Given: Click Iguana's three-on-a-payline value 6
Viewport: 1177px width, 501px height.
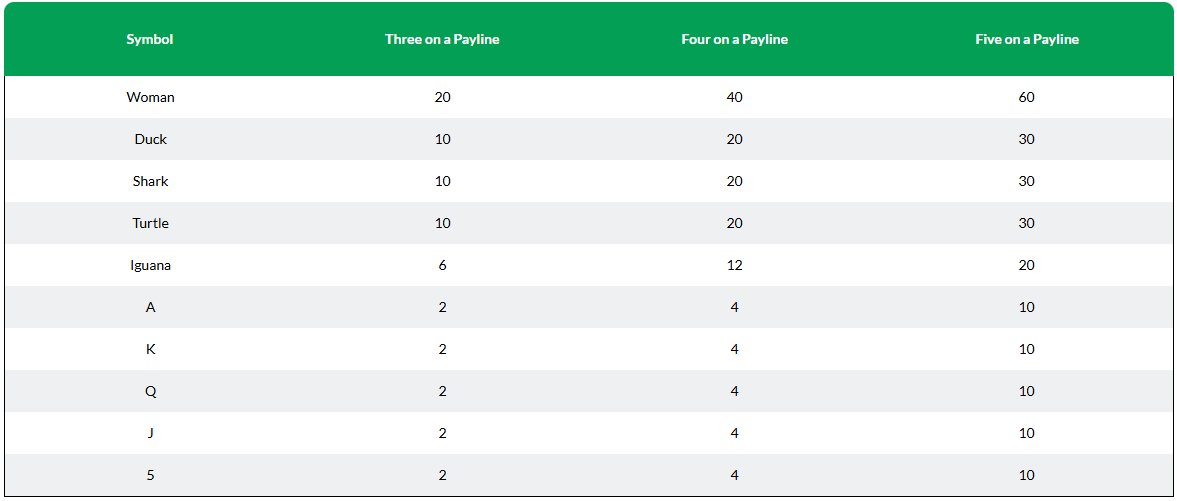Looking at the screenshot, I should click(442, 265).
